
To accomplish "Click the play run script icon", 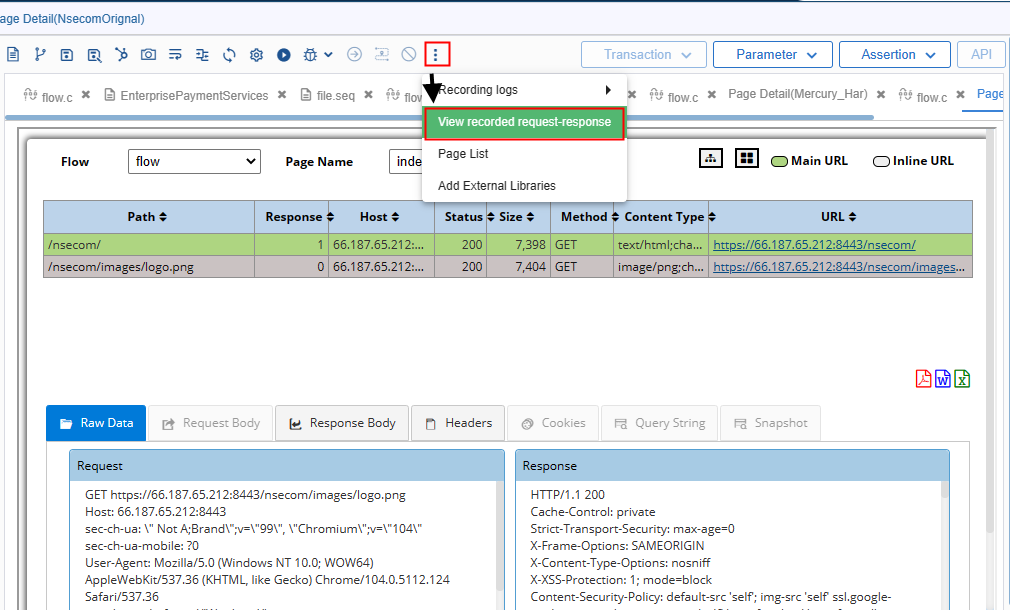I will coord(283,55).
